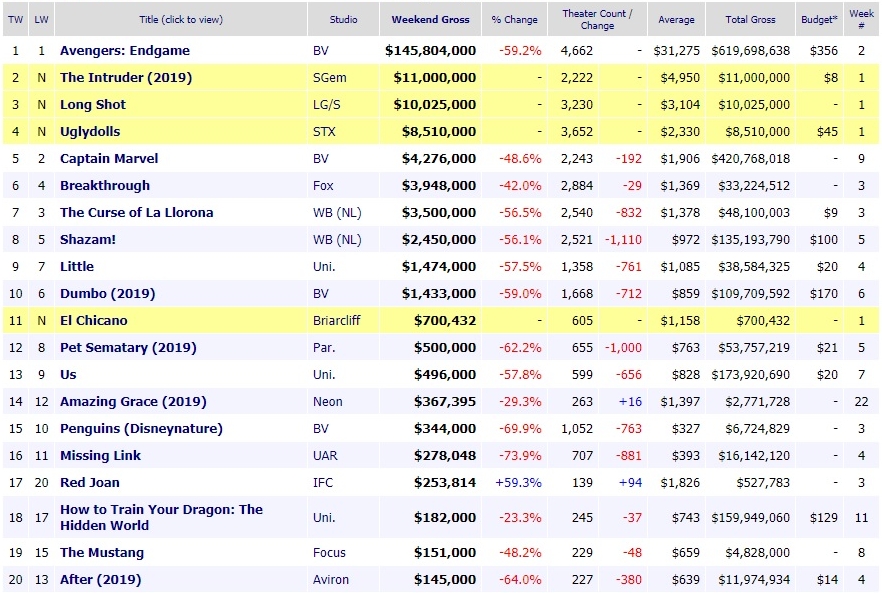
Task: Click Briarcliff studio link
Action: point(336,321)
